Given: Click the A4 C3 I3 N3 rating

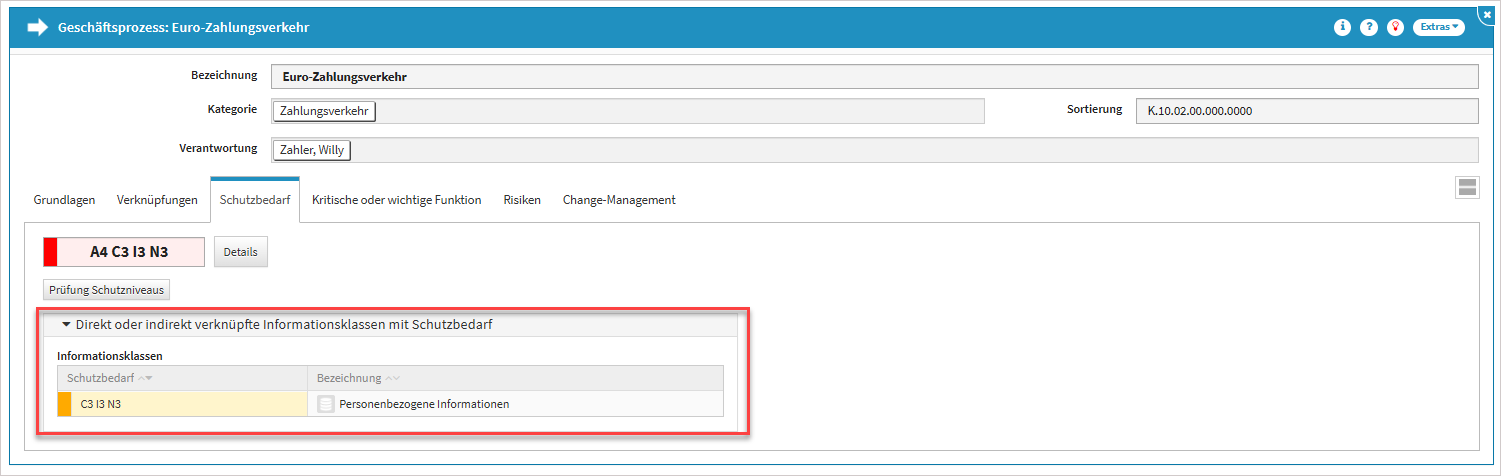Looking at the screenshot, I should pyautogui.click(x=129, y=252).
